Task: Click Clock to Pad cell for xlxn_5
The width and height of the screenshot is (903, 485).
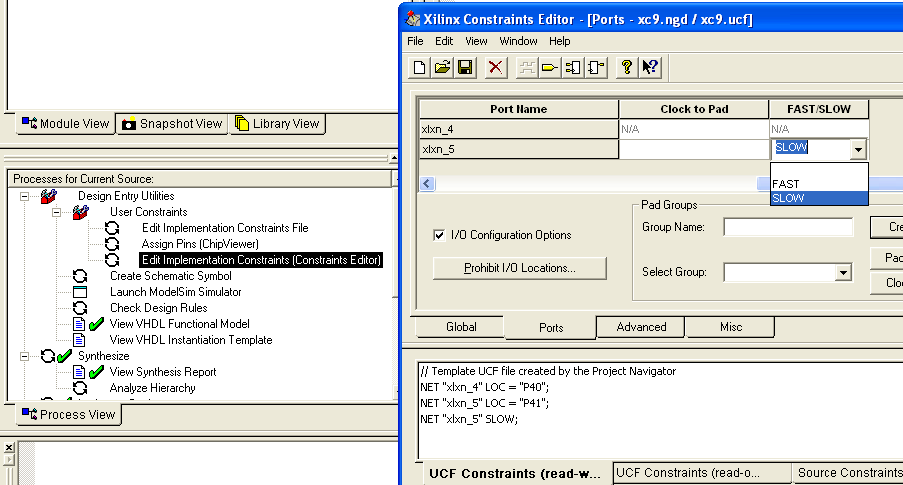Action: tap(694, 150)
